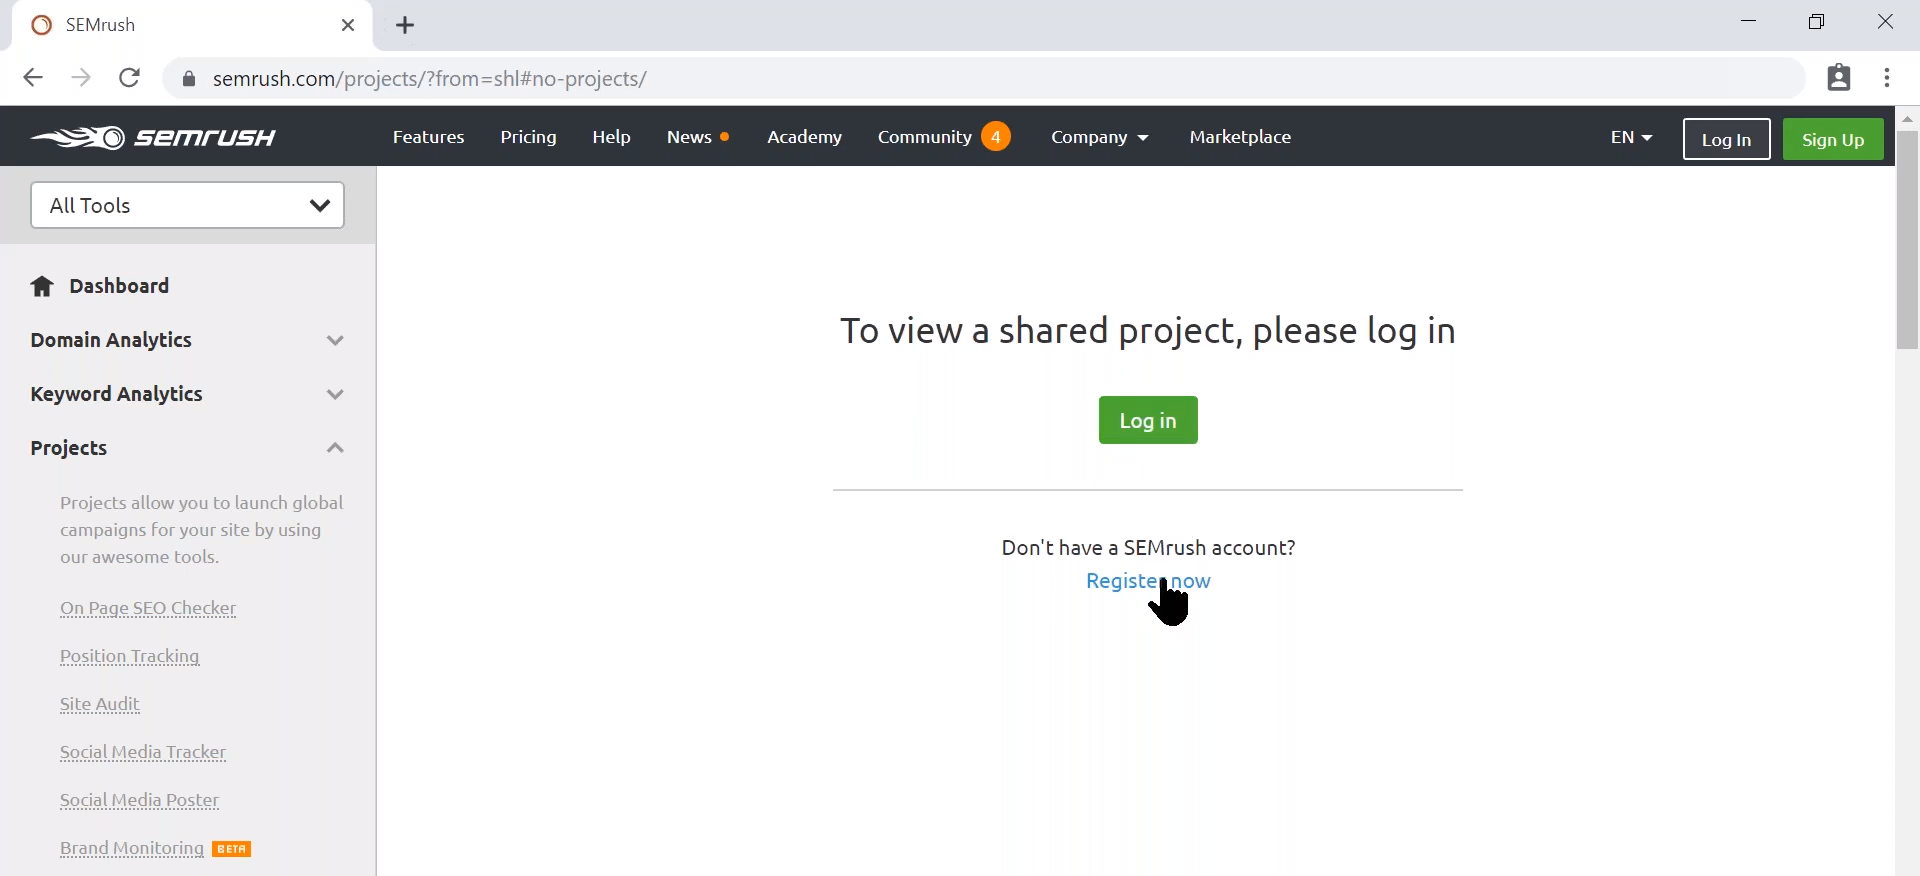1920x876 pixels.
Task: Open the EN language selector
Action: [x=1631, y=137]
